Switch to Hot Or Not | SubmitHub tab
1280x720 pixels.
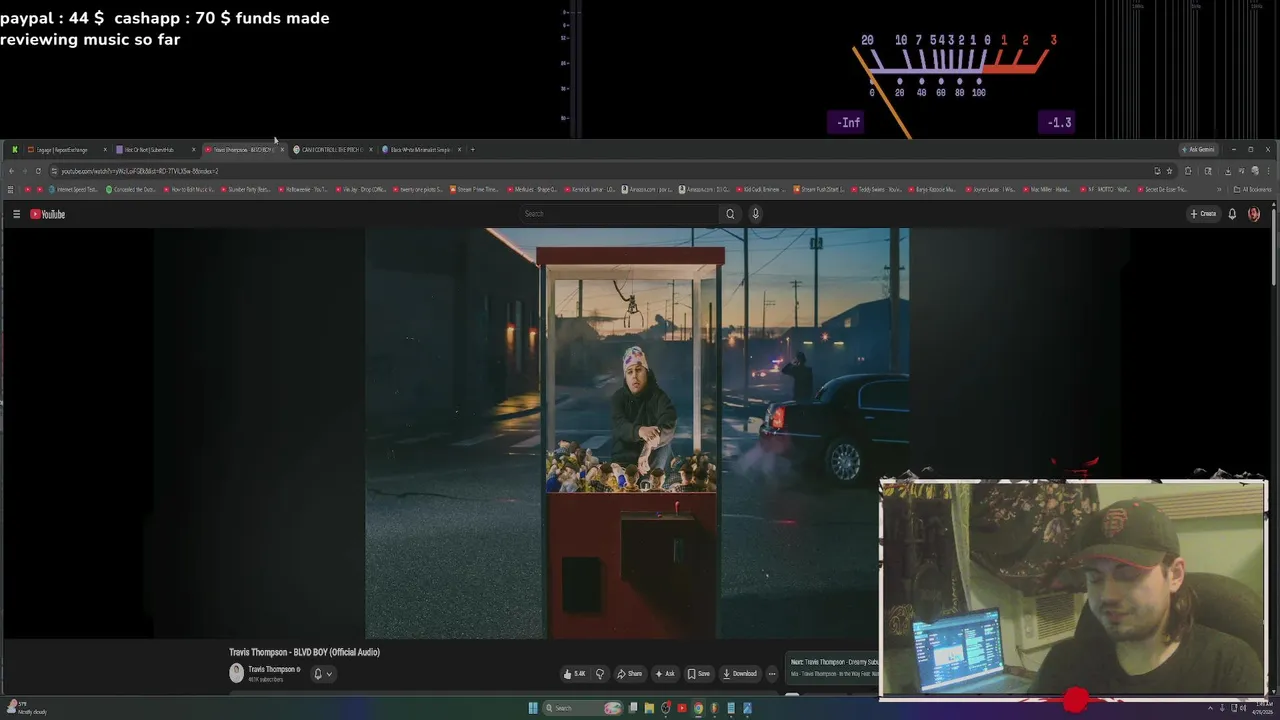click(x=154, y=150)
